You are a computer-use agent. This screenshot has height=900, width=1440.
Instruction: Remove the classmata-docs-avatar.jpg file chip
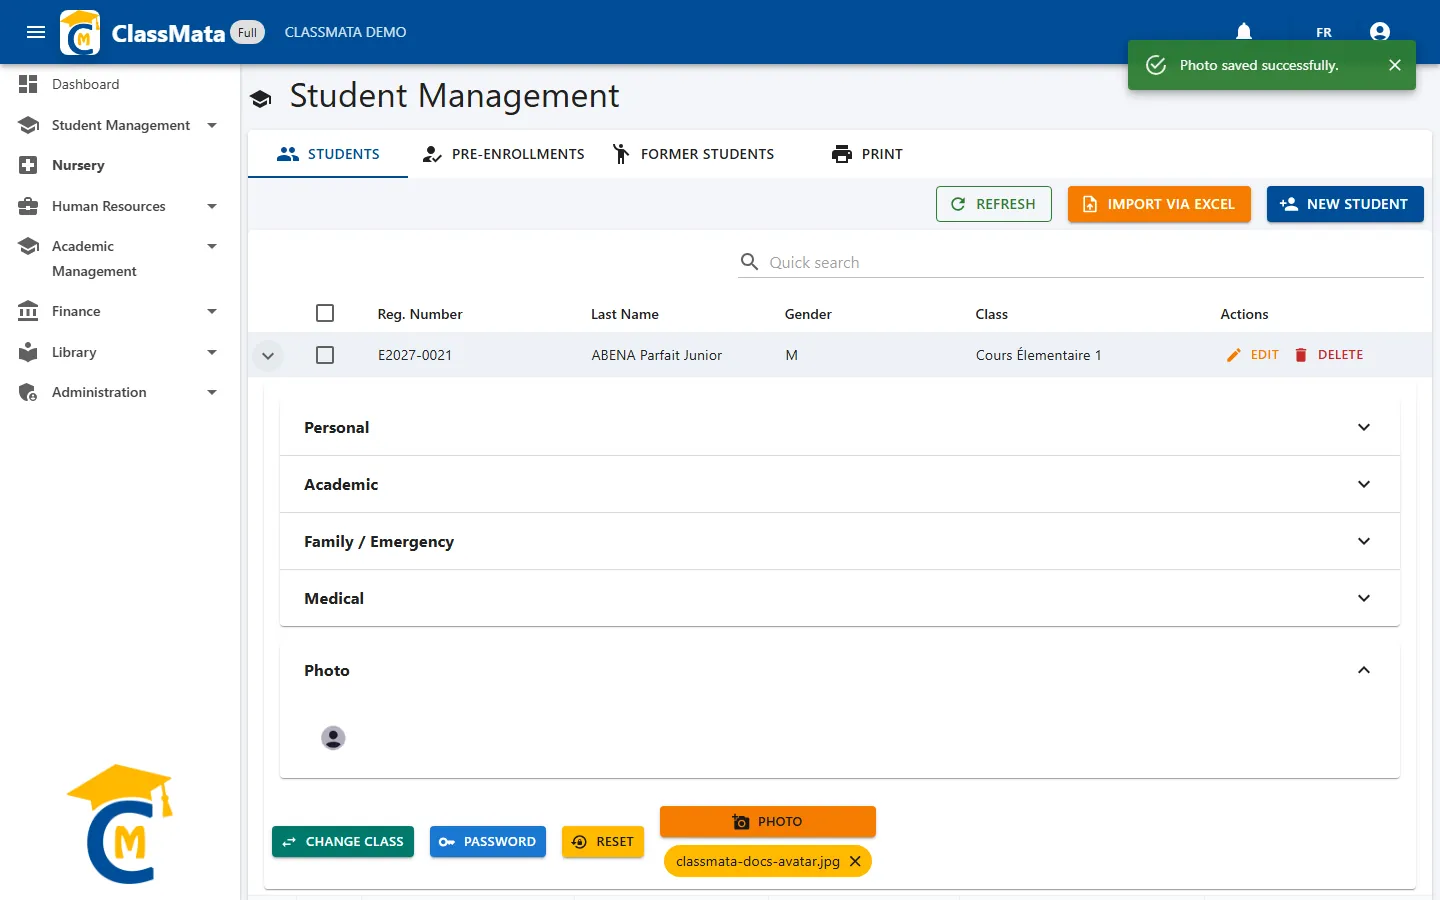pos(855,861)
